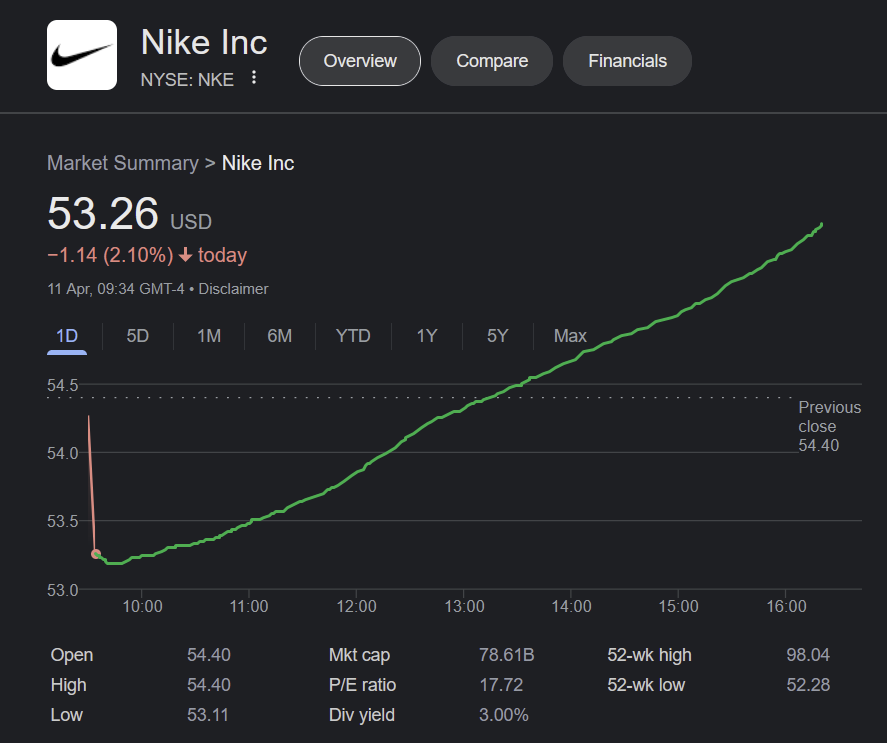Click the Nike Inc title heading

coord(204,43)
